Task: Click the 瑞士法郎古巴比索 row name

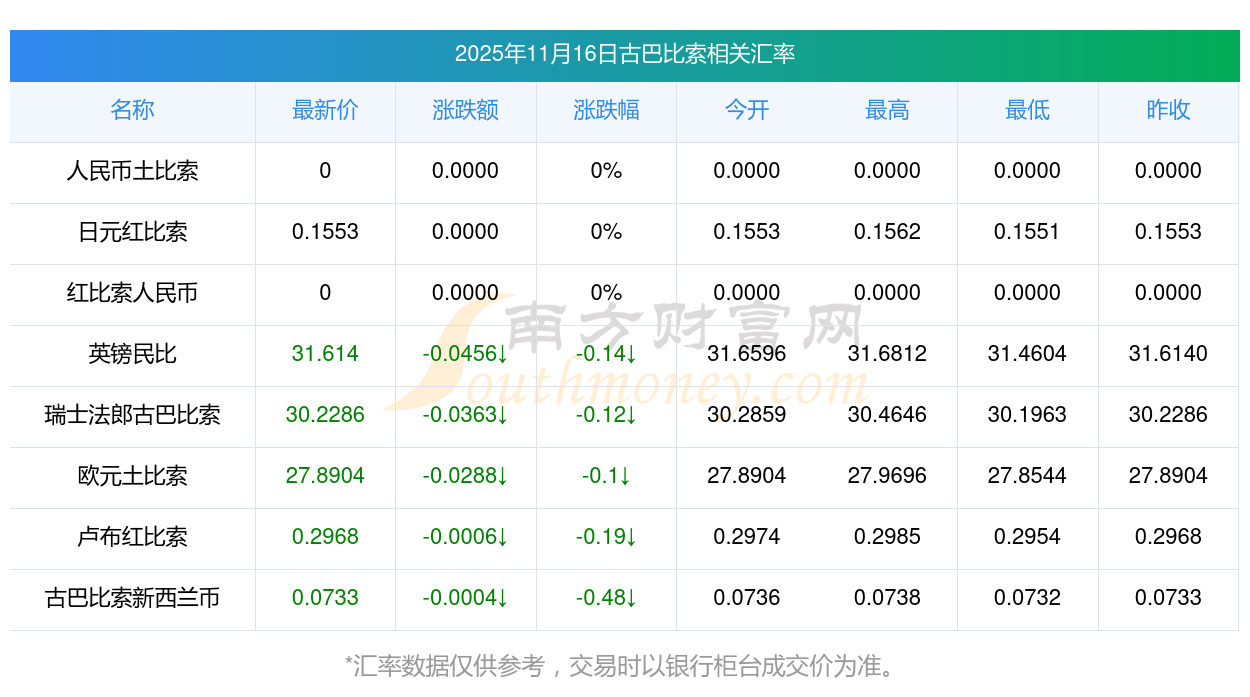Action: coord(132,415)
